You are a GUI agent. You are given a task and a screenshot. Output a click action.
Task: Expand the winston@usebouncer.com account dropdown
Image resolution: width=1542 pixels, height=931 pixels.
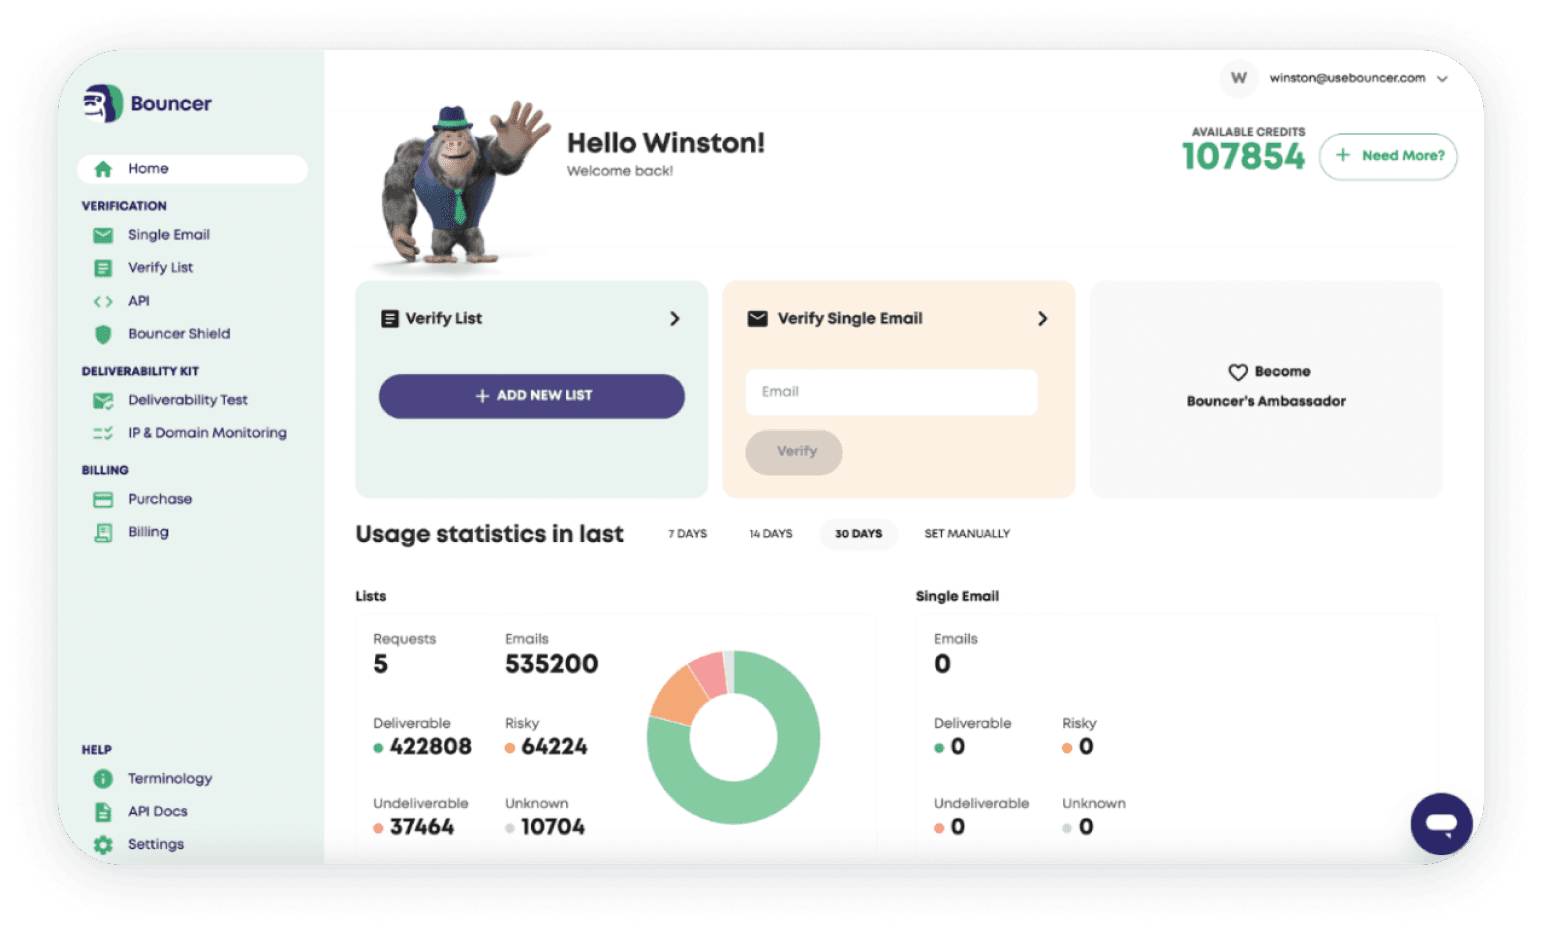point(1442,79)
